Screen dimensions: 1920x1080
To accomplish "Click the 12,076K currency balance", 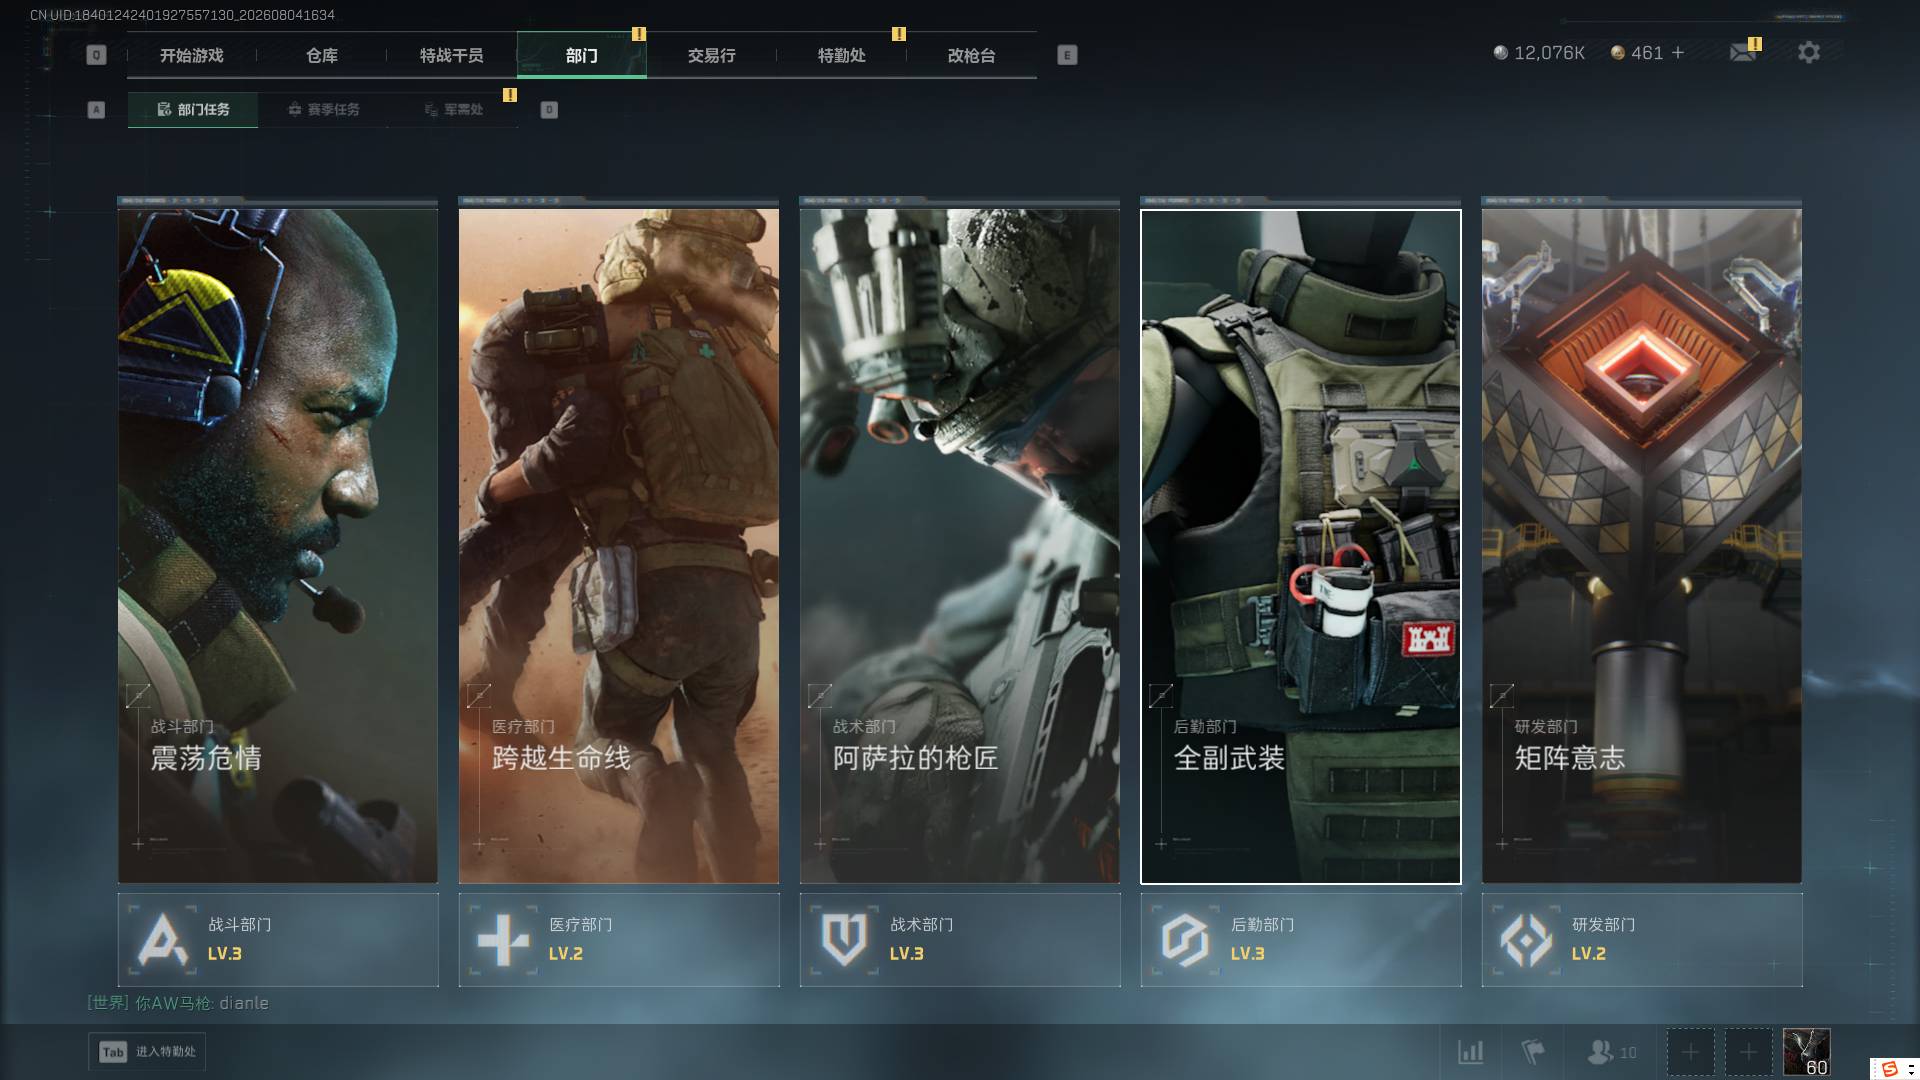I will (1549, 53).
